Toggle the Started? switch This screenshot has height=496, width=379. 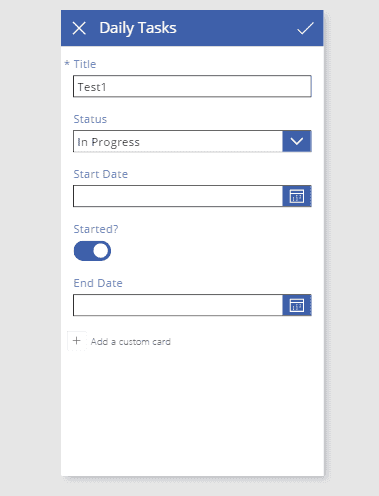click(x=92, y=251)
